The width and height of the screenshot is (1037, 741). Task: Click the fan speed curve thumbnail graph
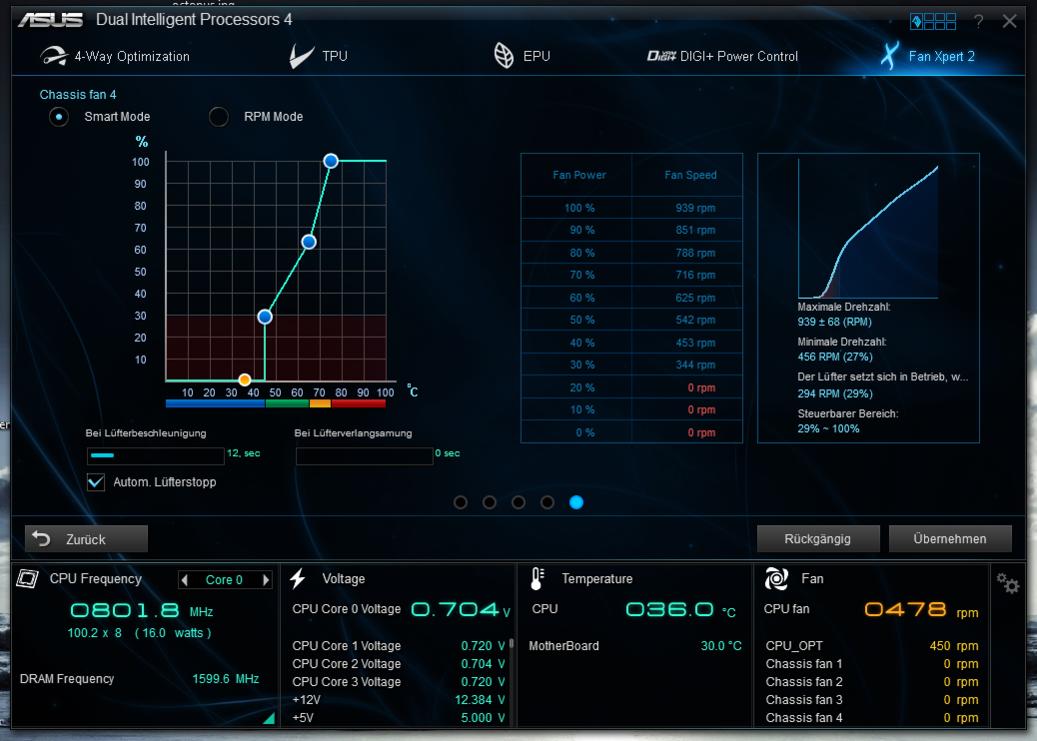(868, 229)
